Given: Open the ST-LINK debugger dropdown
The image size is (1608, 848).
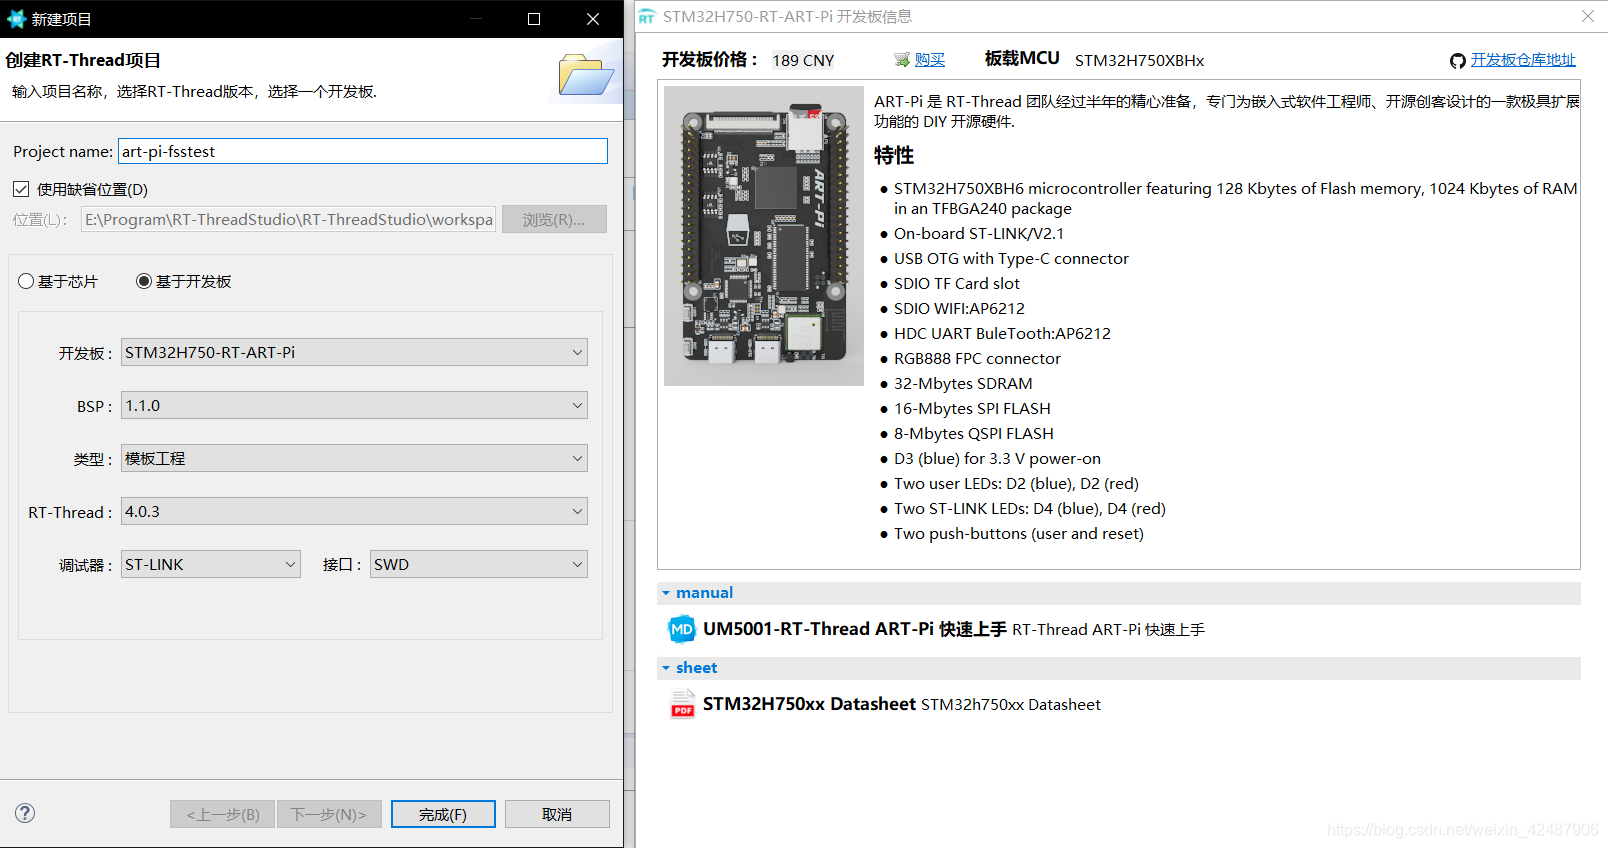Looking at the screenshot, I should (211, 564).
